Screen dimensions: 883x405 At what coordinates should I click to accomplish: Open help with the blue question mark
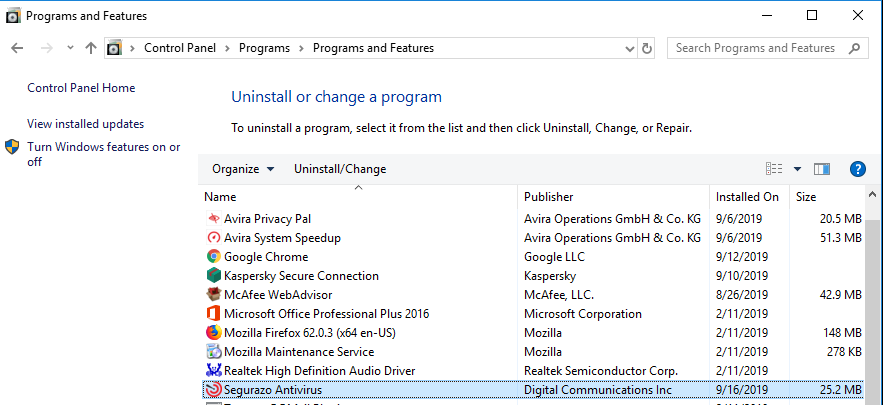click(x=857, y=169)
